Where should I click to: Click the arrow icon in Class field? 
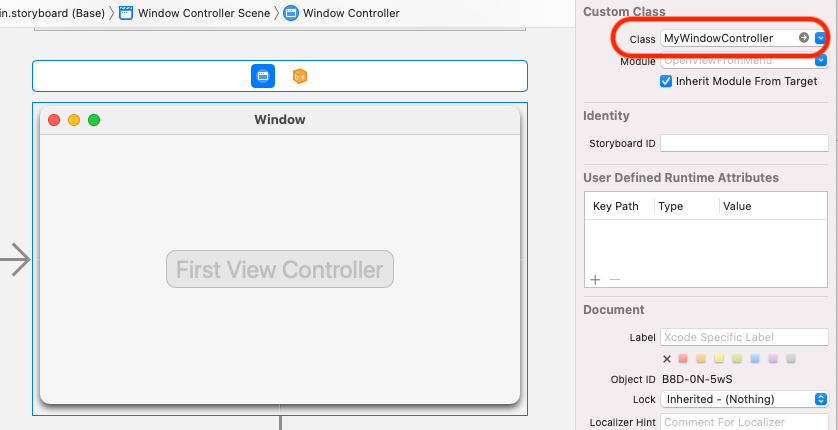pyautogui.click(x=804, y=38)
